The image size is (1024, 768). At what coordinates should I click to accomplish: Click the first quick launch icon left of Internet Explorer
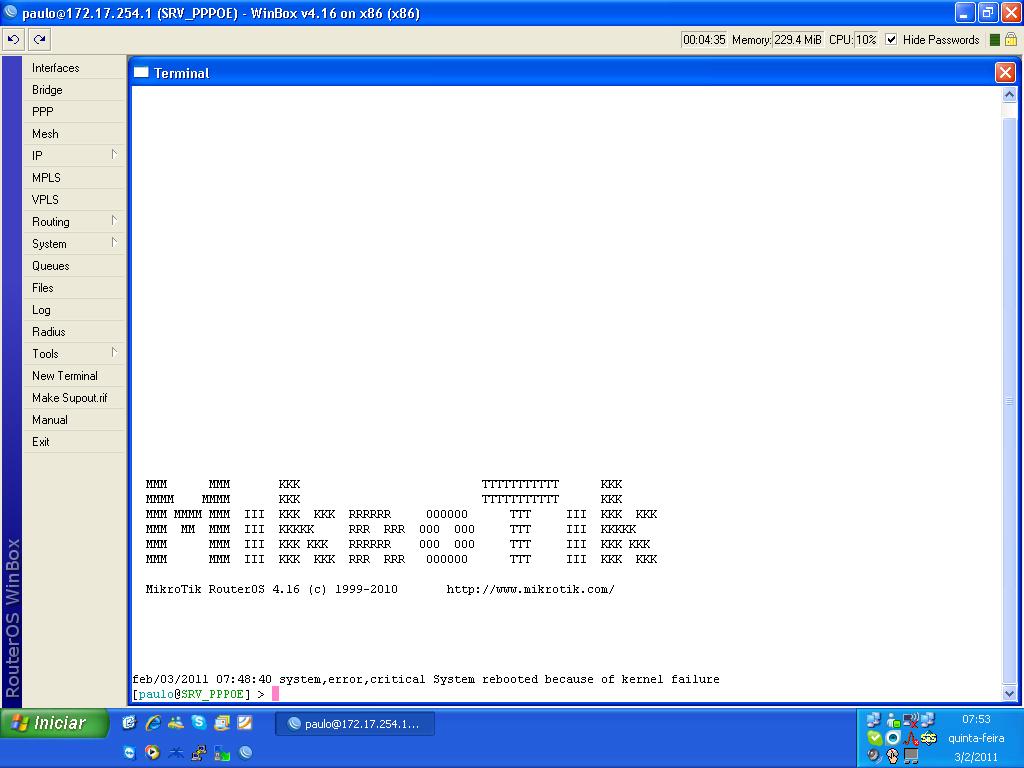[129, 722]
